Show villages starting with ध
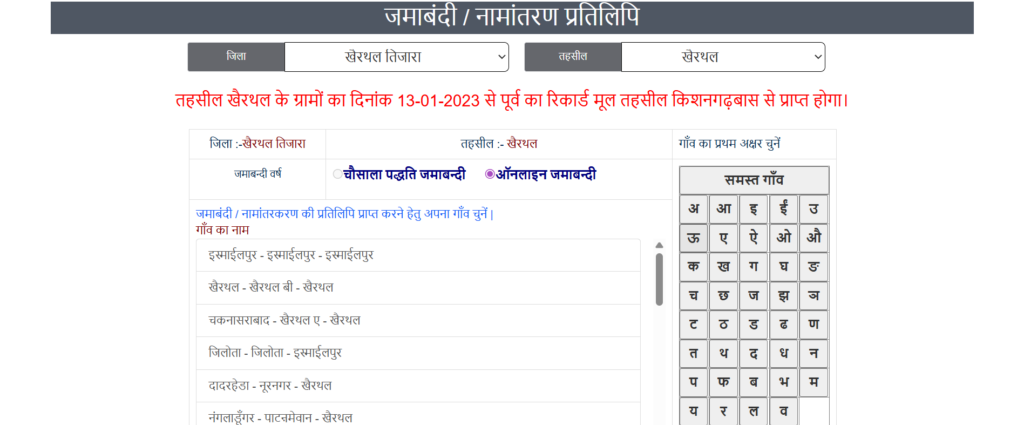The width and height of the screenshot is (1024, 425). [784, 353]
